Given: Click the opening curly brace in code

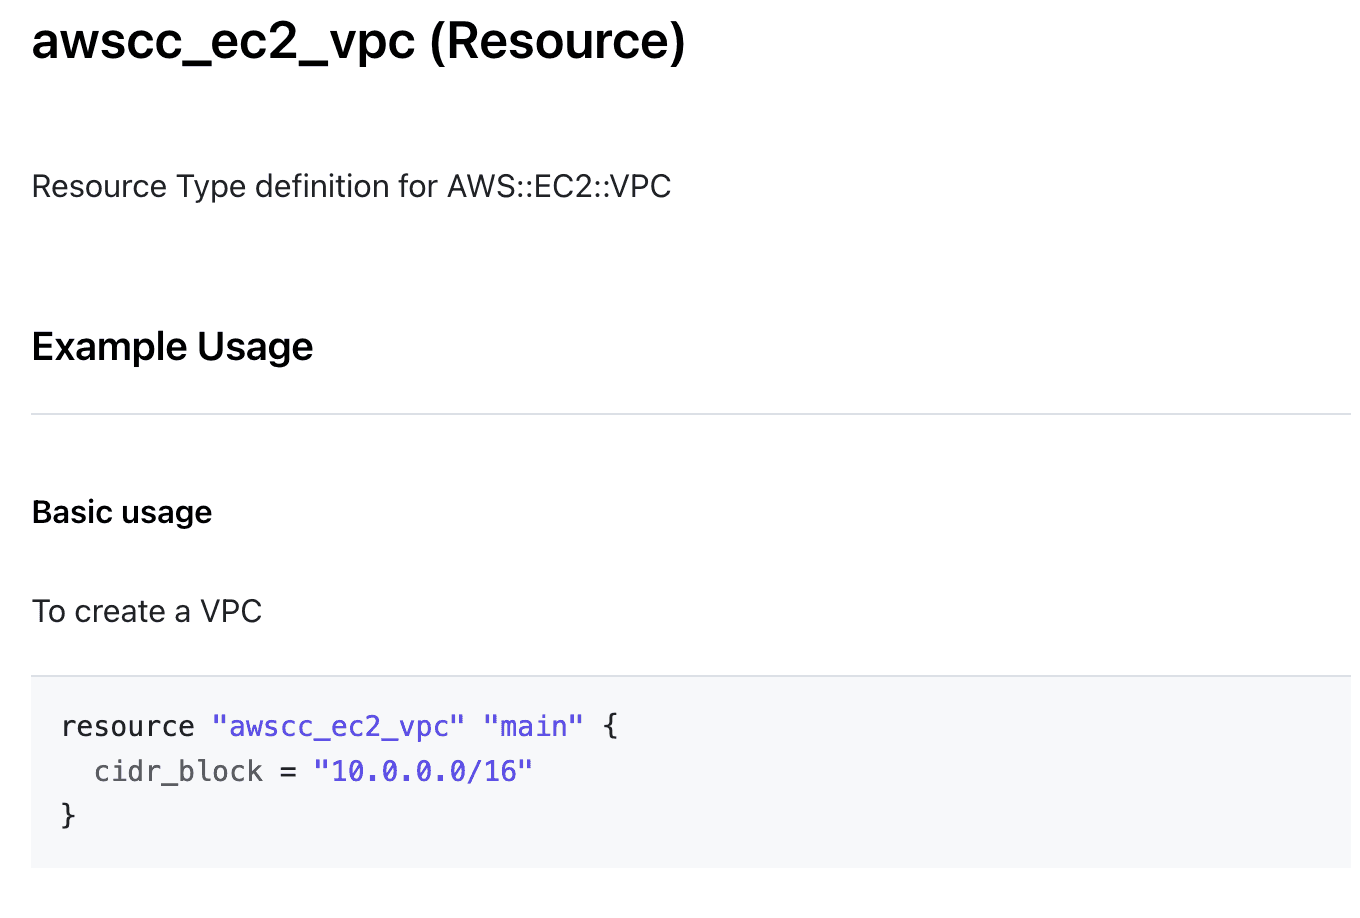Looking at the screenshot, I should 611,727.
